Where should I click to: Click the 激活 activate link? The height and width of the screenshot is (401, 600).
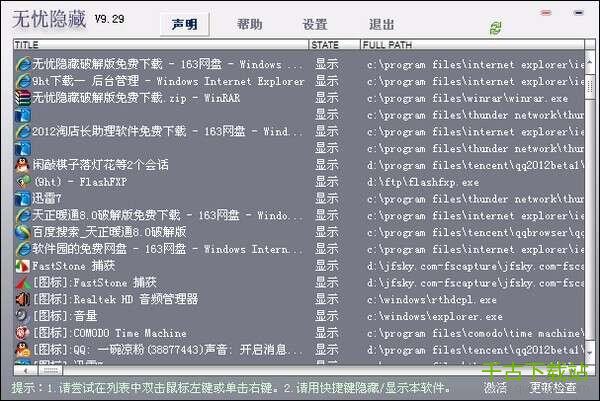point(495,388)
